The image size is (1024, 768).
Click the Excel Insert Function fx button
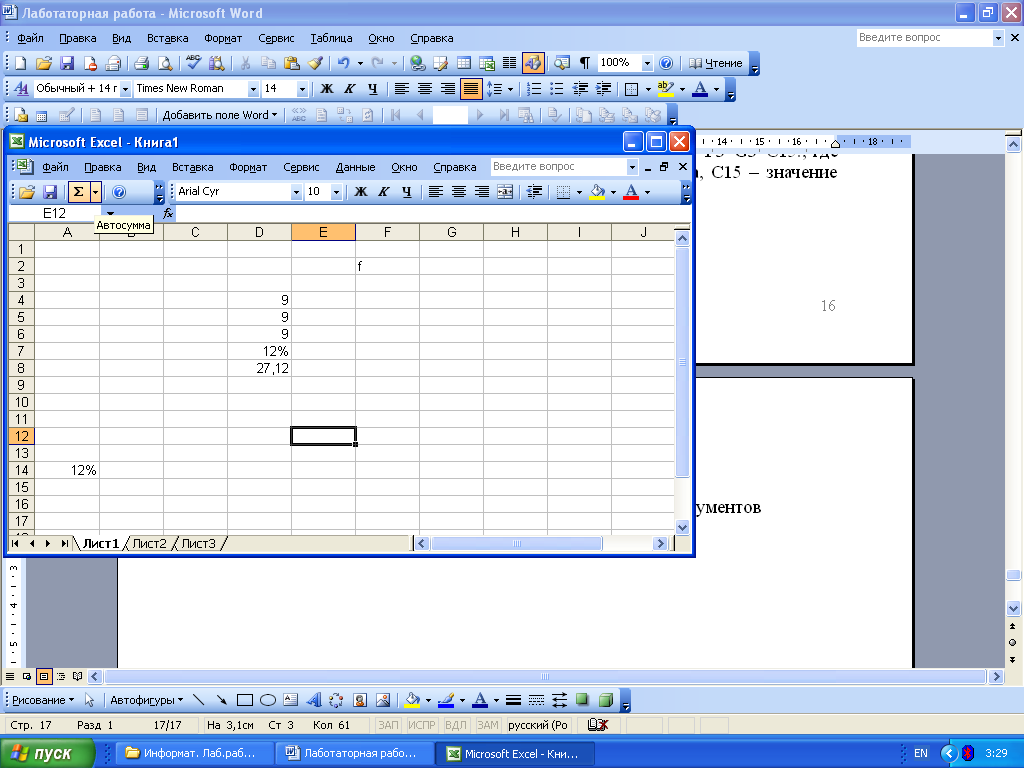click(168, 214)
